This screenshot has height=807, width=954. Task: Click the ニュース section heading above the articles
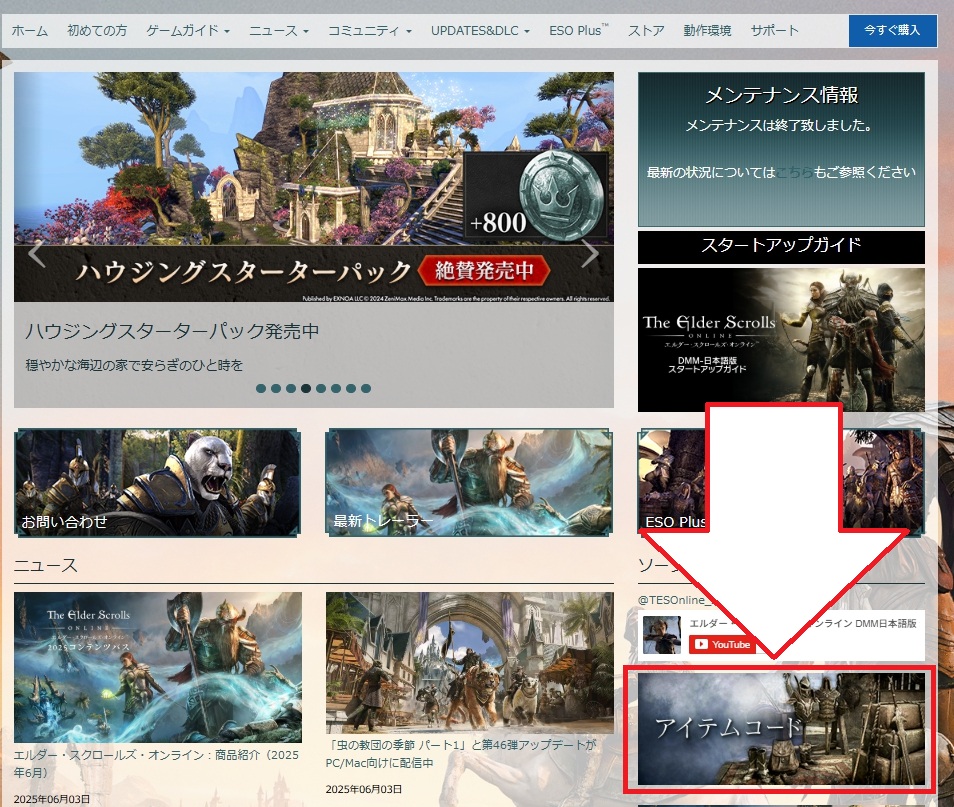tap(46, 565)
